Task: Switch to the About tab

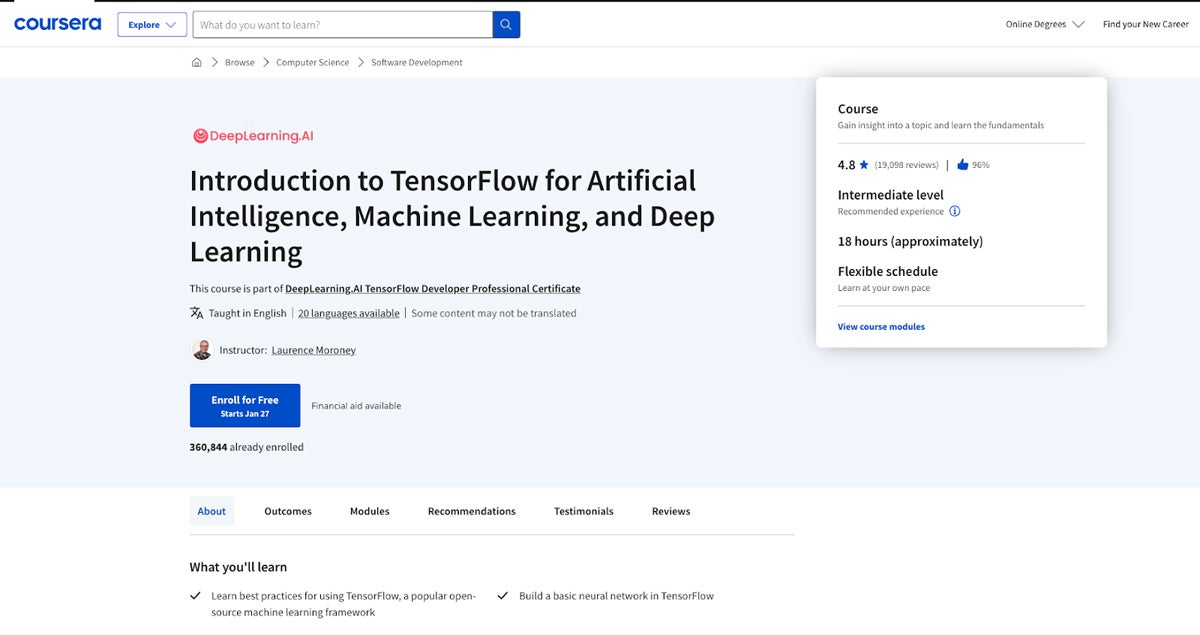Action: [212, 511]
